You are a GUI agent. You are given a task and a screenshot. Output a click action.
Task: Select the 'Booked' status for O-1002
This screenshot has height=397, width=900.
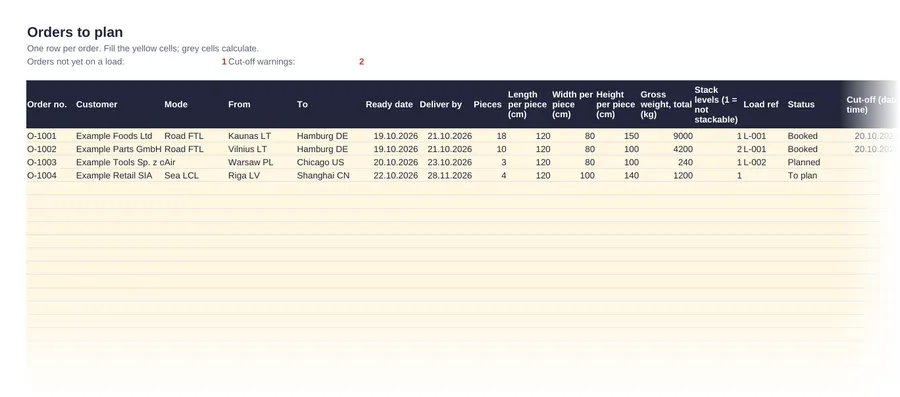point(802,149)
